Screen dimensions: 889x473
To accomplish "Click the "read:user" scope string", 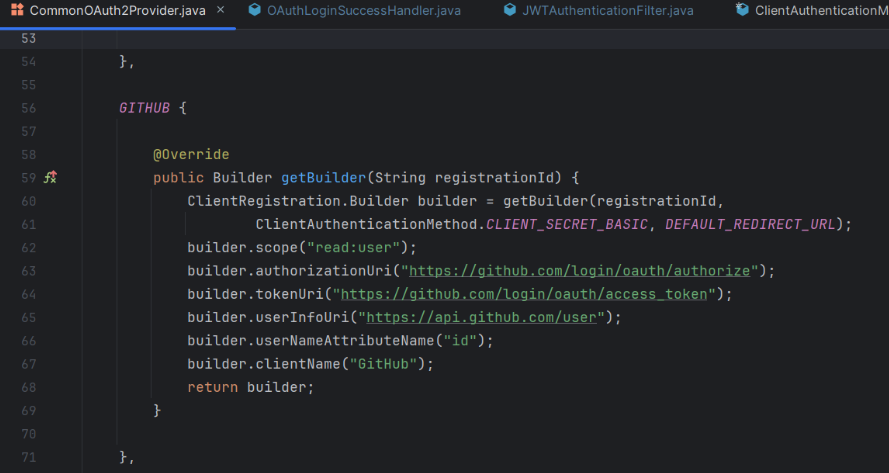I will pyautogui.click(x=354, y=247).
